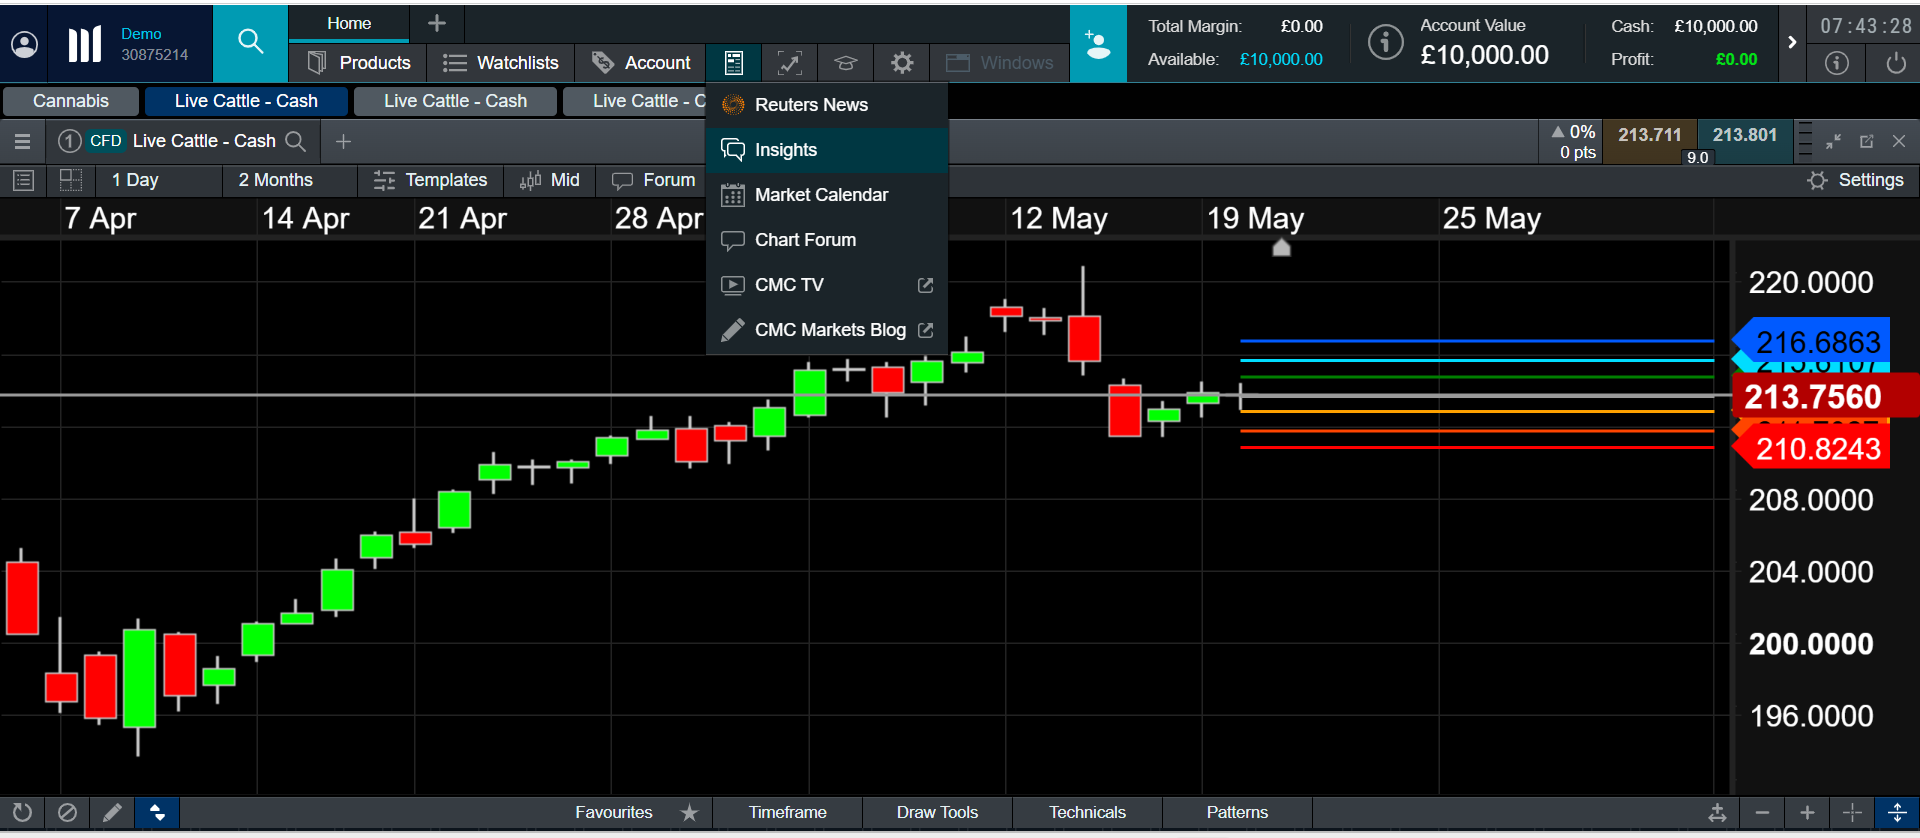The image size is (1920, 838).
Task: Open chart Templates menu
Action: pyautogui.click(x=430, y=180)
